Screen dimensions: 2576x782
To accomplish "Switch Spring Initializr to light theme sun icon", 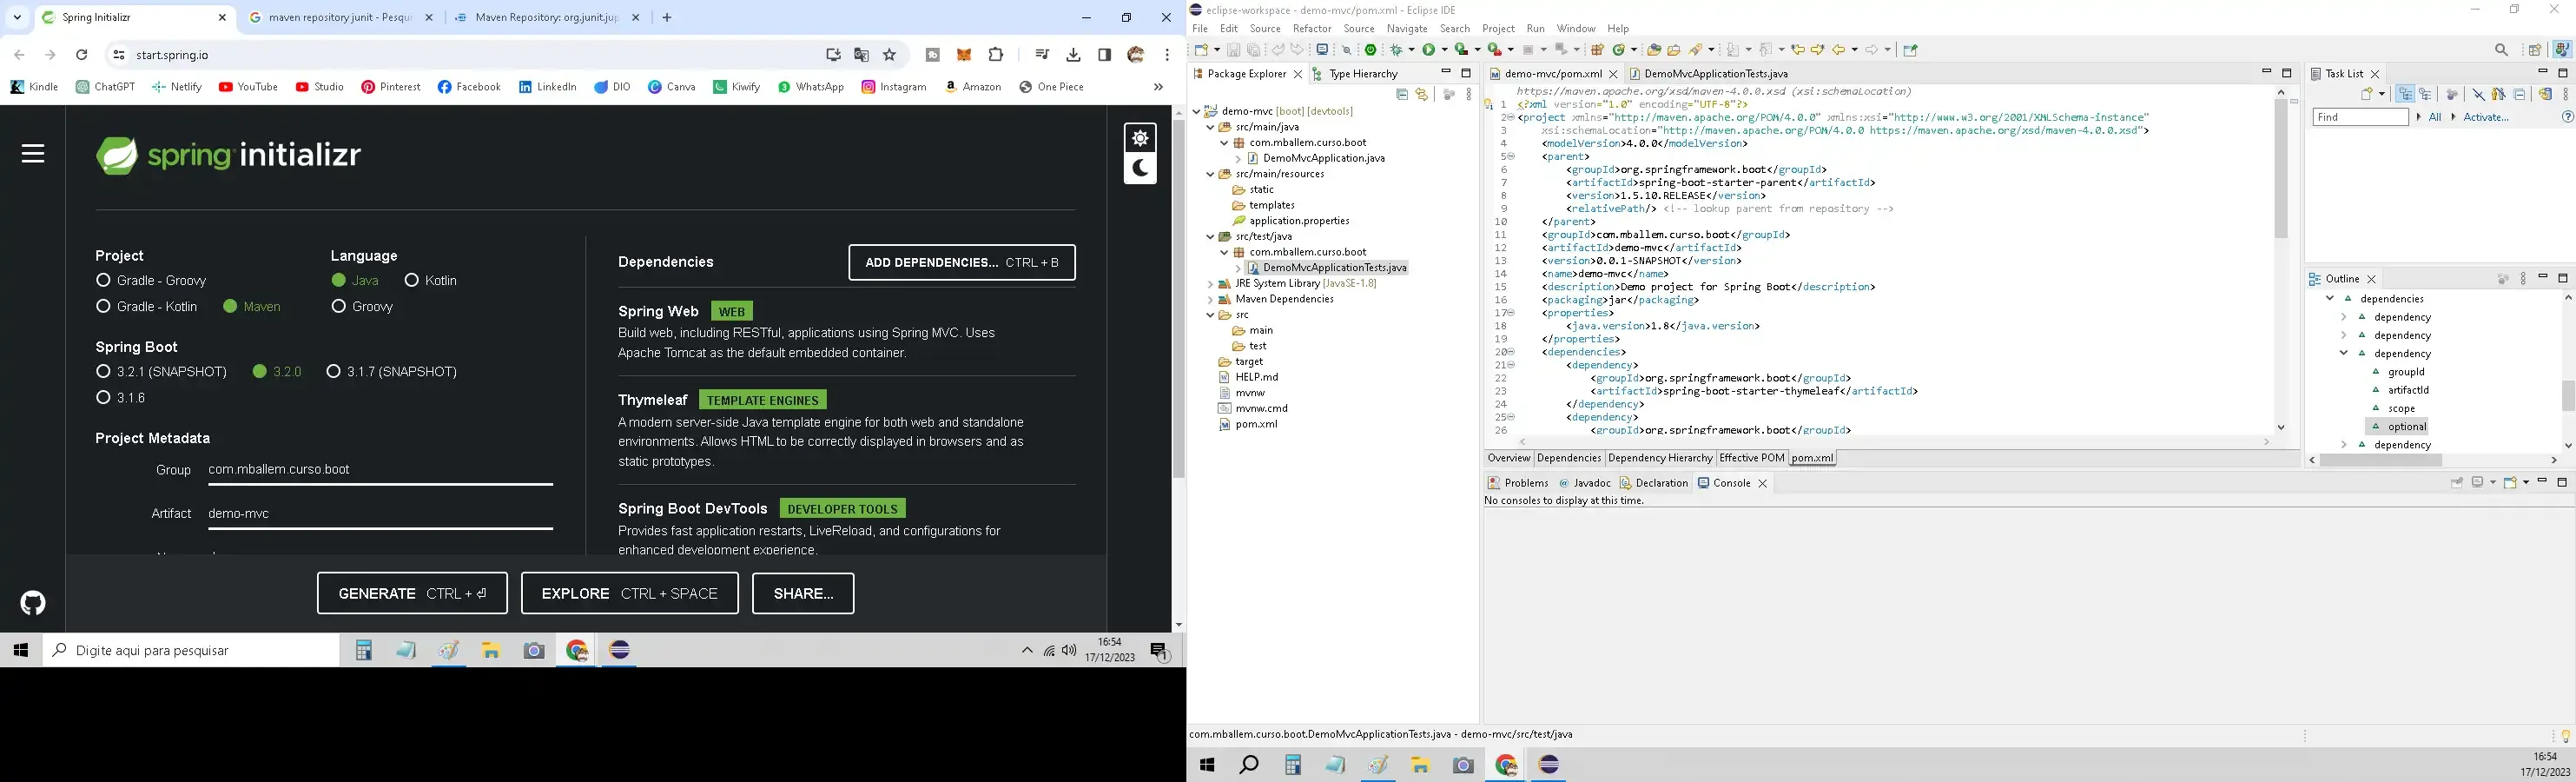I will 1140,138.
